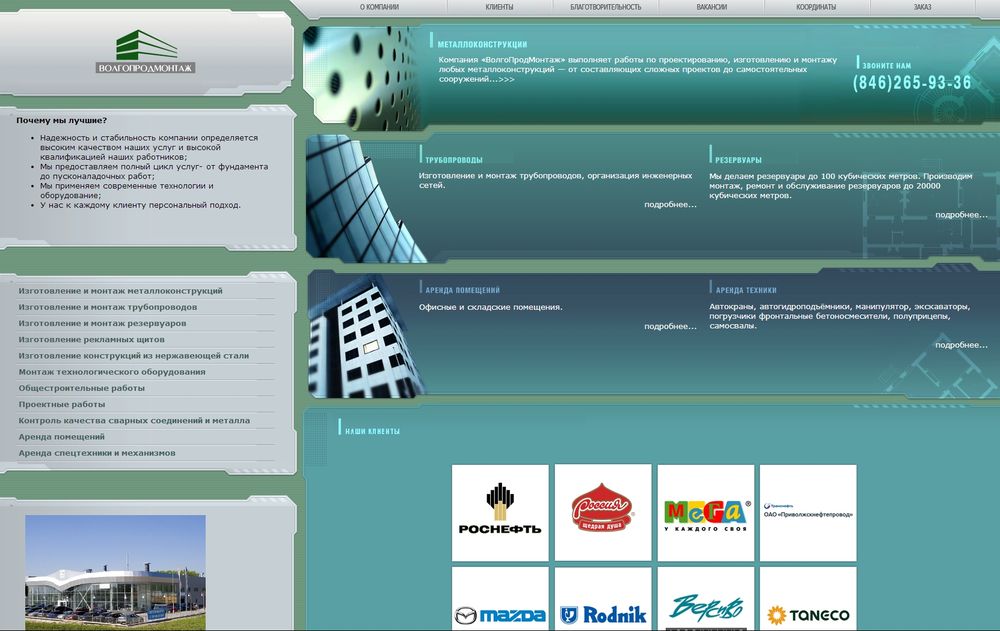
Task: Click подробнее under Трубопроводы
Action: pyautogui.click(x=670, y=205)
